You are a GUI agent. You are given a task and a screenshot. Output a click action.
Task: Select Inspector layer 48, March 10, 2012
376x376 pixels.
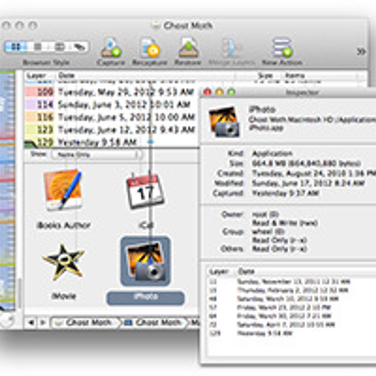pos(291,299)
